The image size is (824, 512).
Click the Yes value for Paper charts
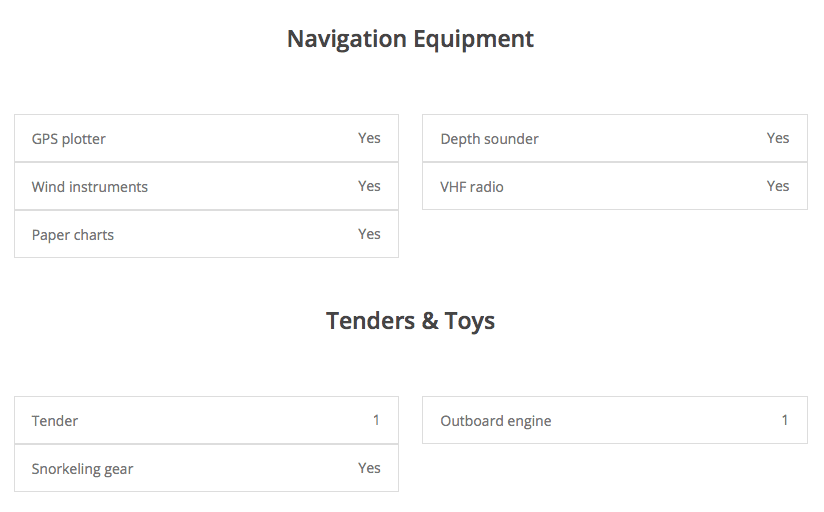tap(369, 234)
